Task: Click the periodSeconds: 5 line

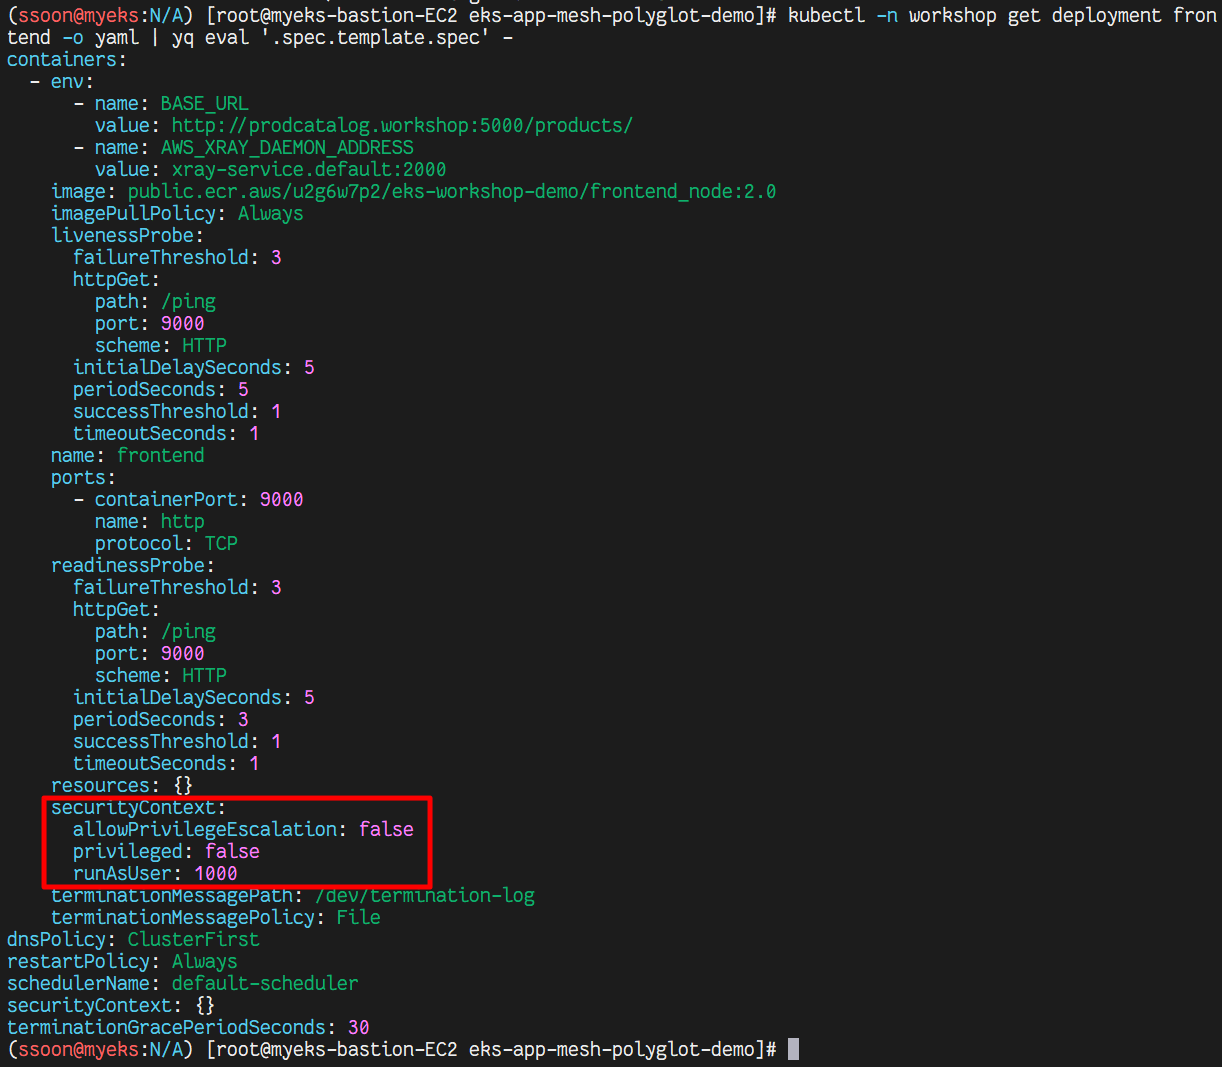Action: click(160, 390)
